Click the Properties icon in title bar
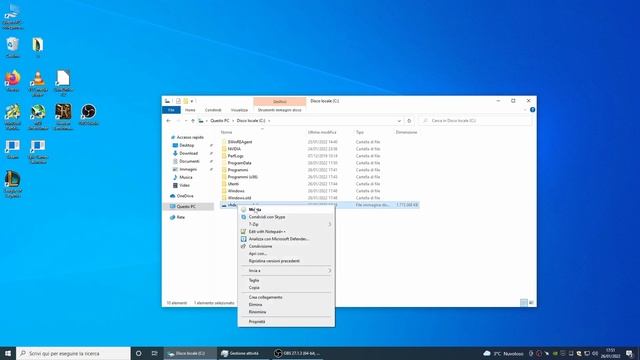Screen dimensions: 640x360 pos(178,101)
